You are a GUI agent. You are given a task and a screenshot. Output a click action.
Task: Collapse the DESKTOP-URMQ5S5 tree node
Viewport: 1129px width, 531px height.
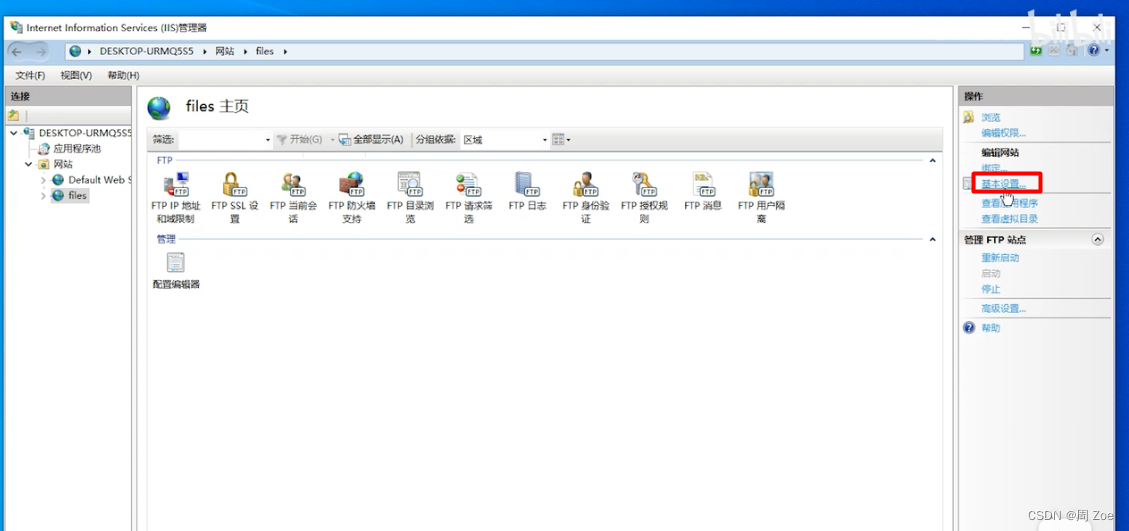click(x=14, y=133)
